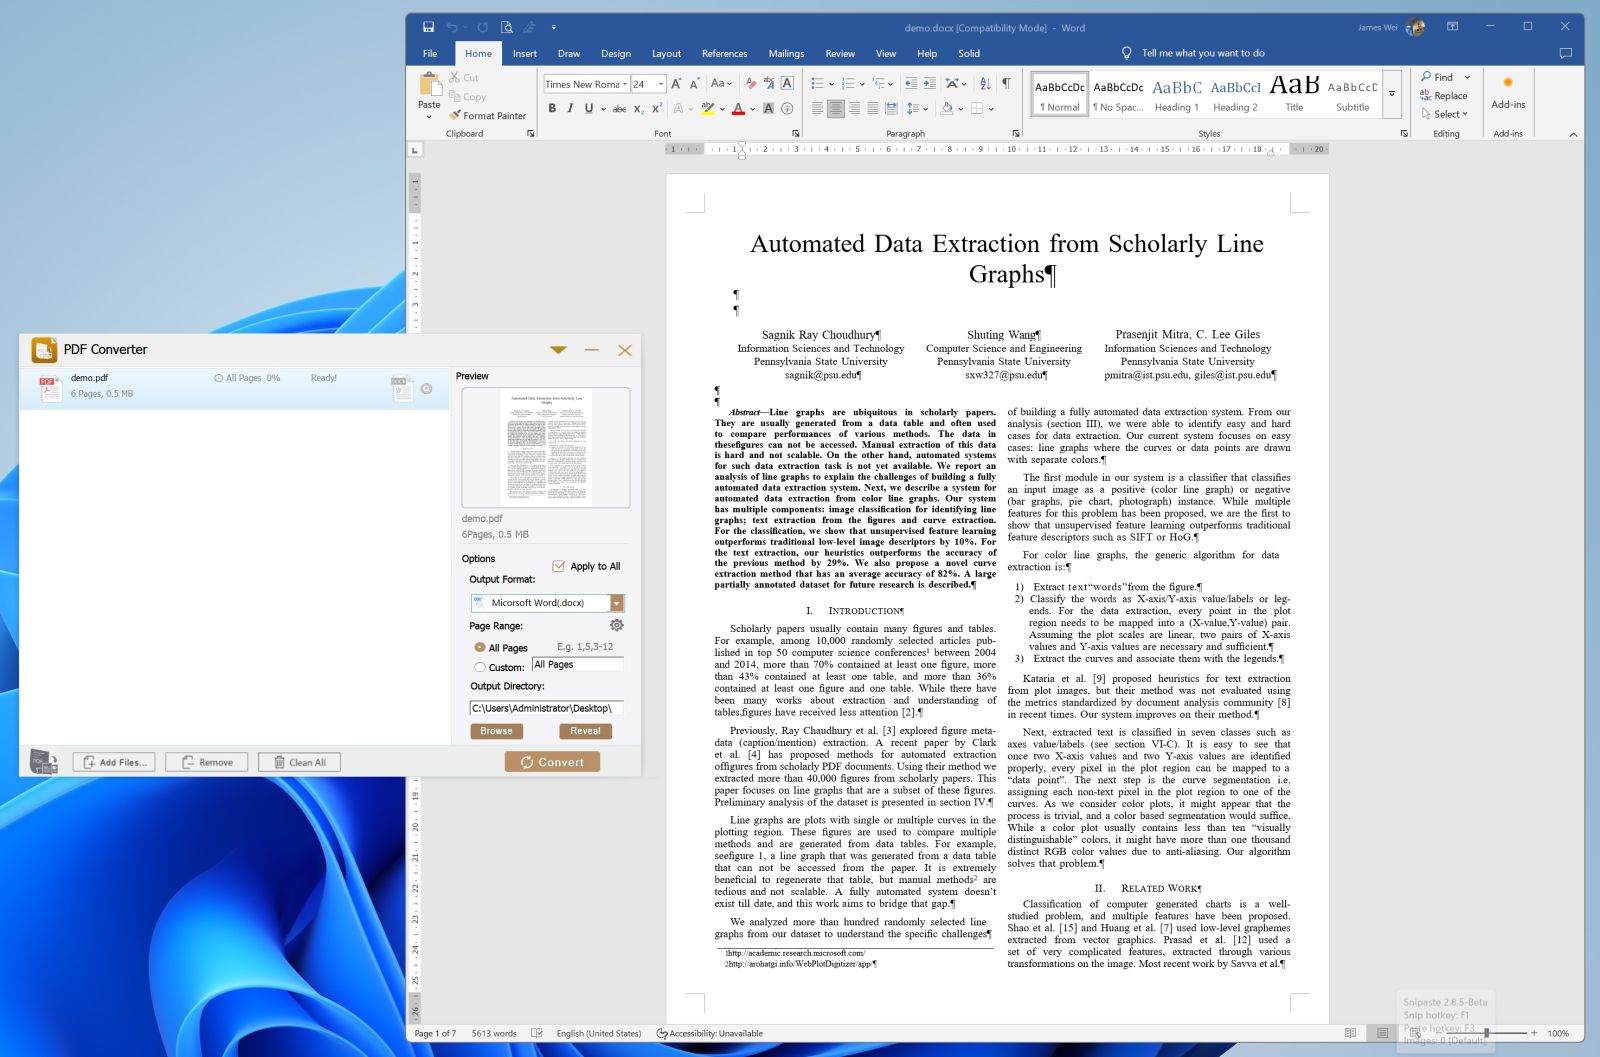
Task: Click Browse button for output directory
Action: pos(496,731)
